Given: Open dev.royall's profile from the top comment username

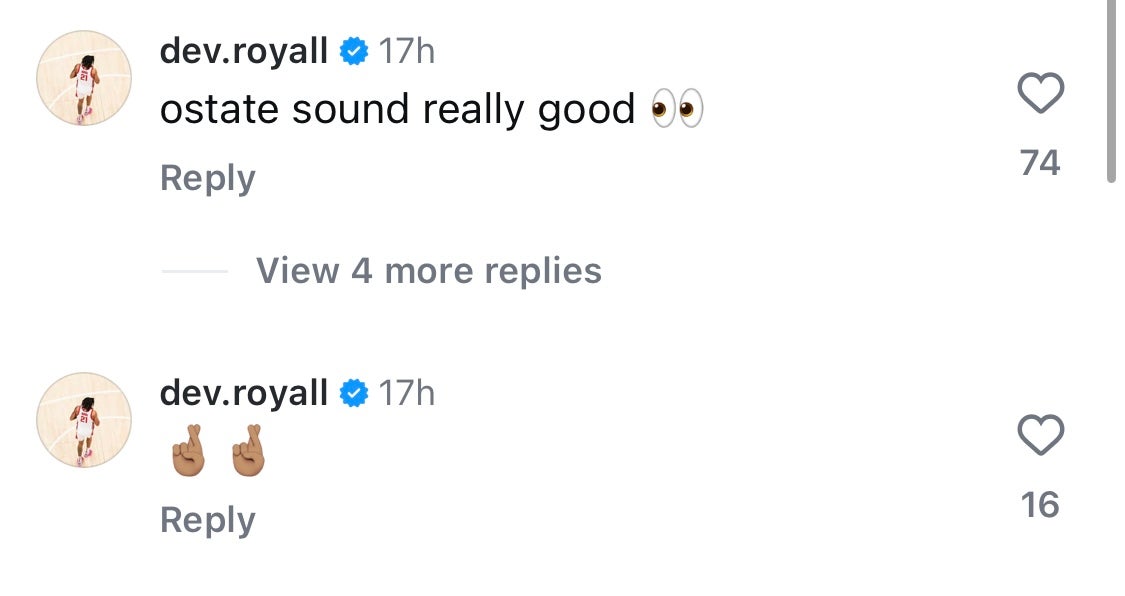Looking at the screenshot, I should point(244,51).
